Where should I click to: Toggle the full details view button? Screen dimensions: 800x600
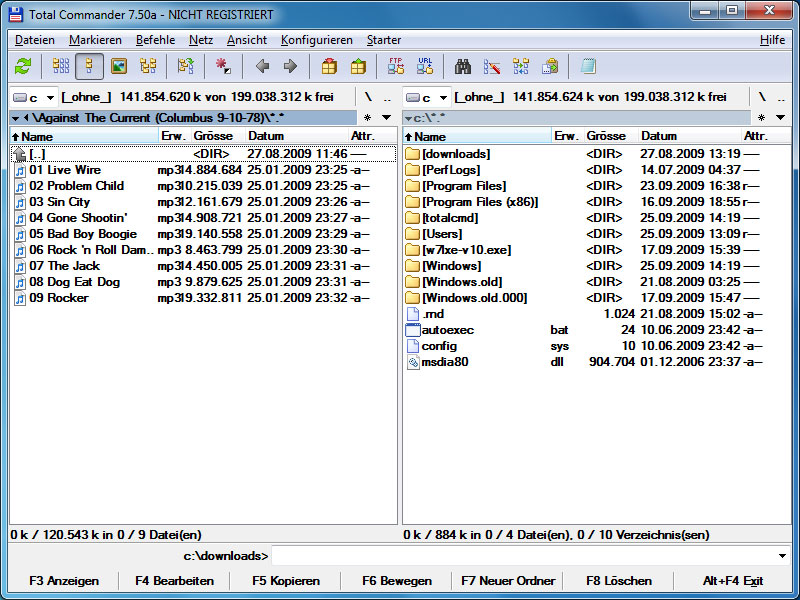click(x=89, y=66)
